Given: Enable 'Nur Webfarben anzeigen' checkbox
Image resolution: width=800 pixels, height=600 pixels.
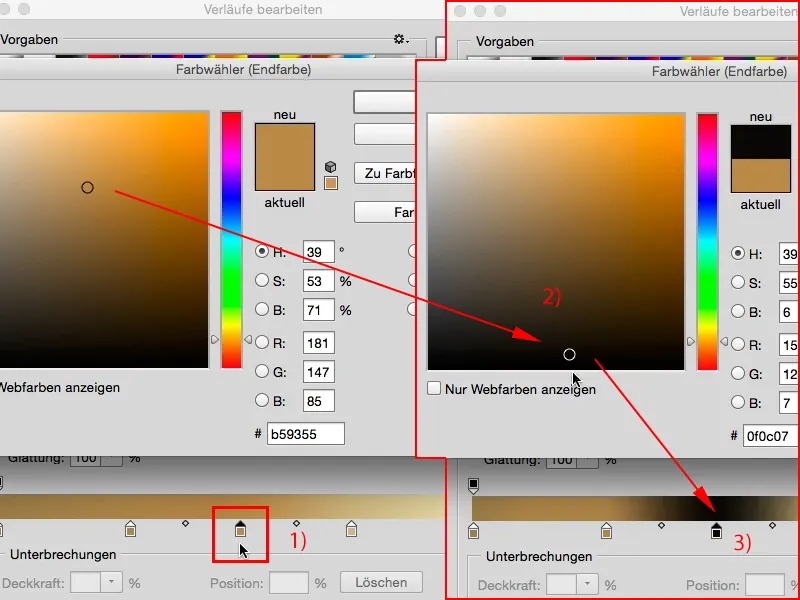Looking at the screenshot, I should coord(434,388).
